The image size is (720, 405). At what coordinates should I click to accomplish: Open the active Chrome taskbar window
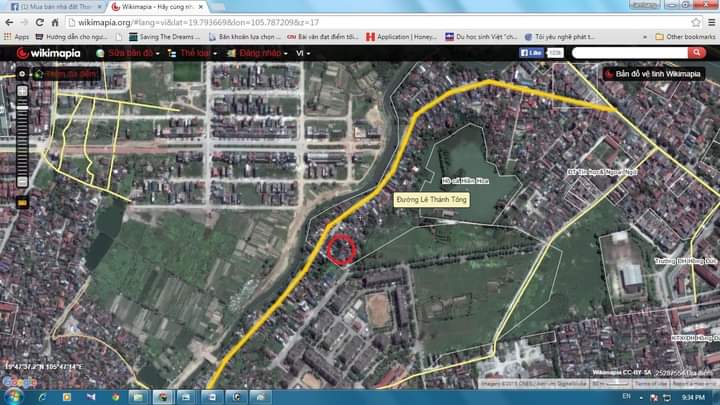(x=163, y=397)
